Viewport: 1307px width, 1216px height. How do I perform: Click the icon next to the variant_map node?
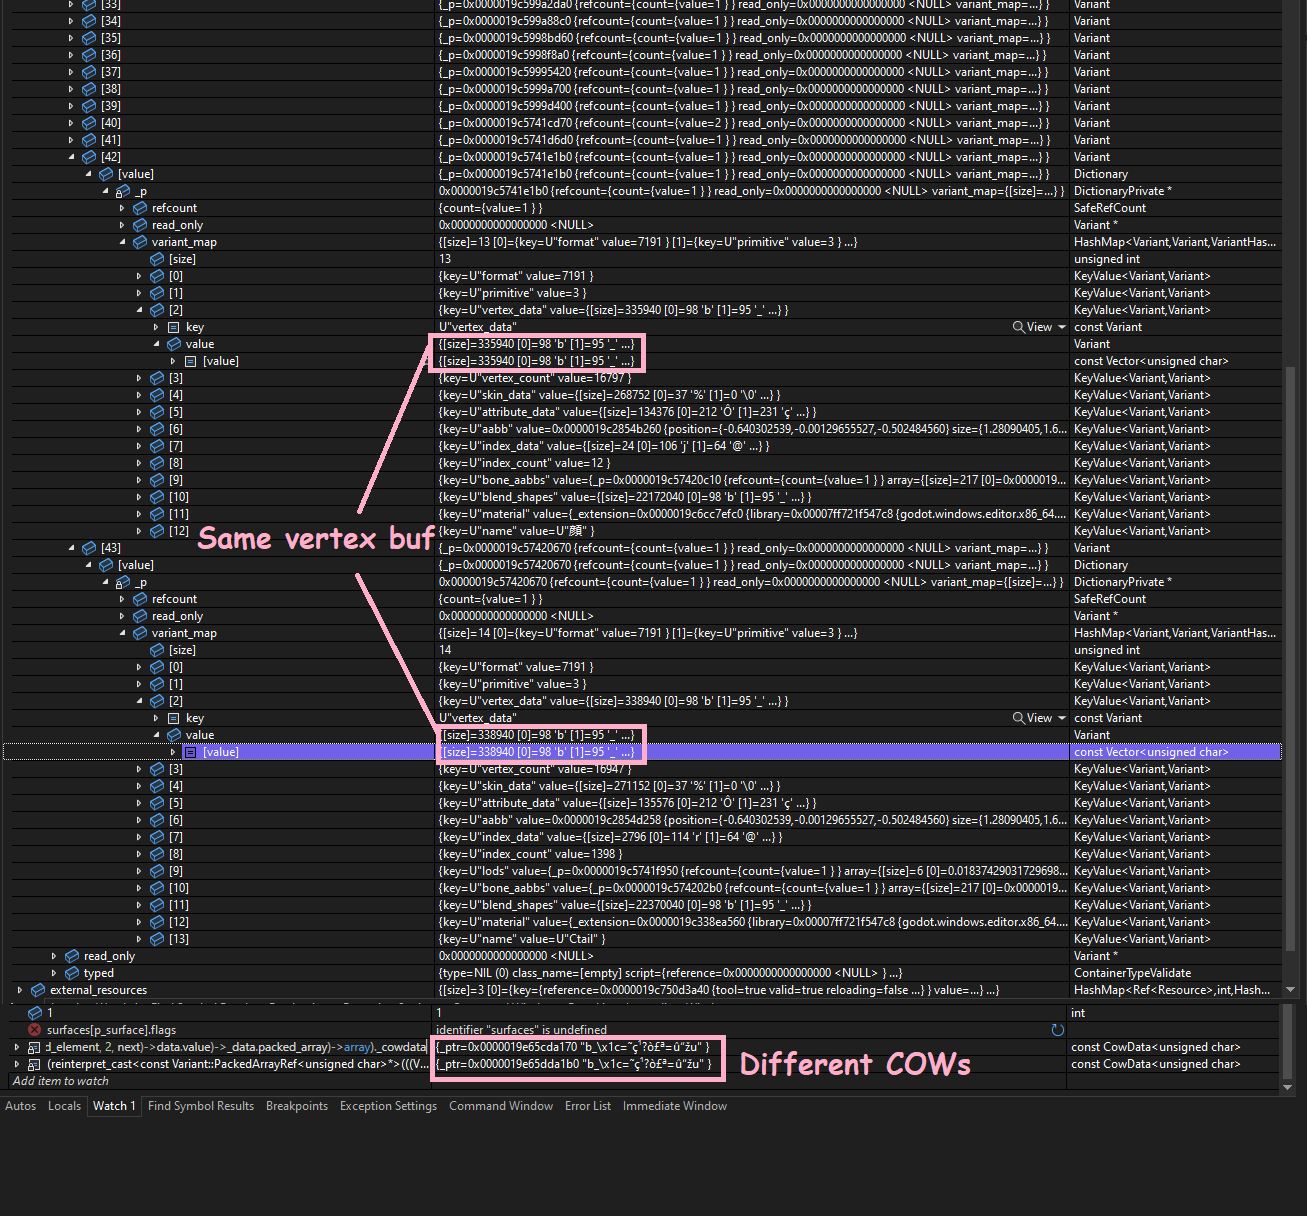(139, 241)
